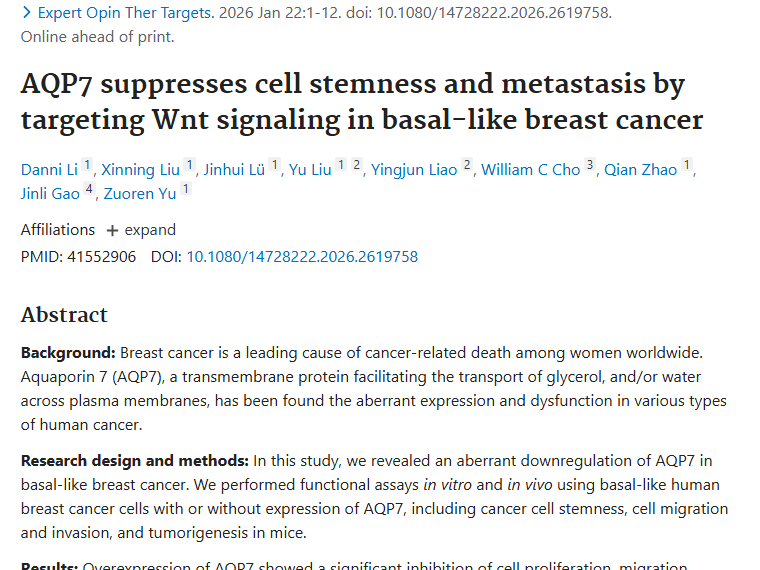Show affiliation 2 superscript after Yingjun Liao
This screenshot has height=570, width=760.
click(x=467, y=166)
